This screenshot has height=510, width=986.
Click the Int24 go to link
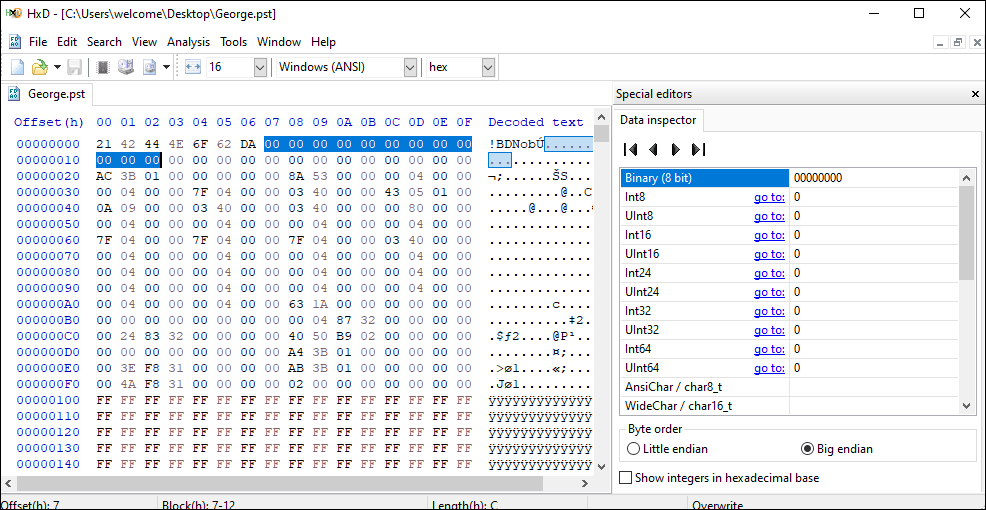pos(769,273)
